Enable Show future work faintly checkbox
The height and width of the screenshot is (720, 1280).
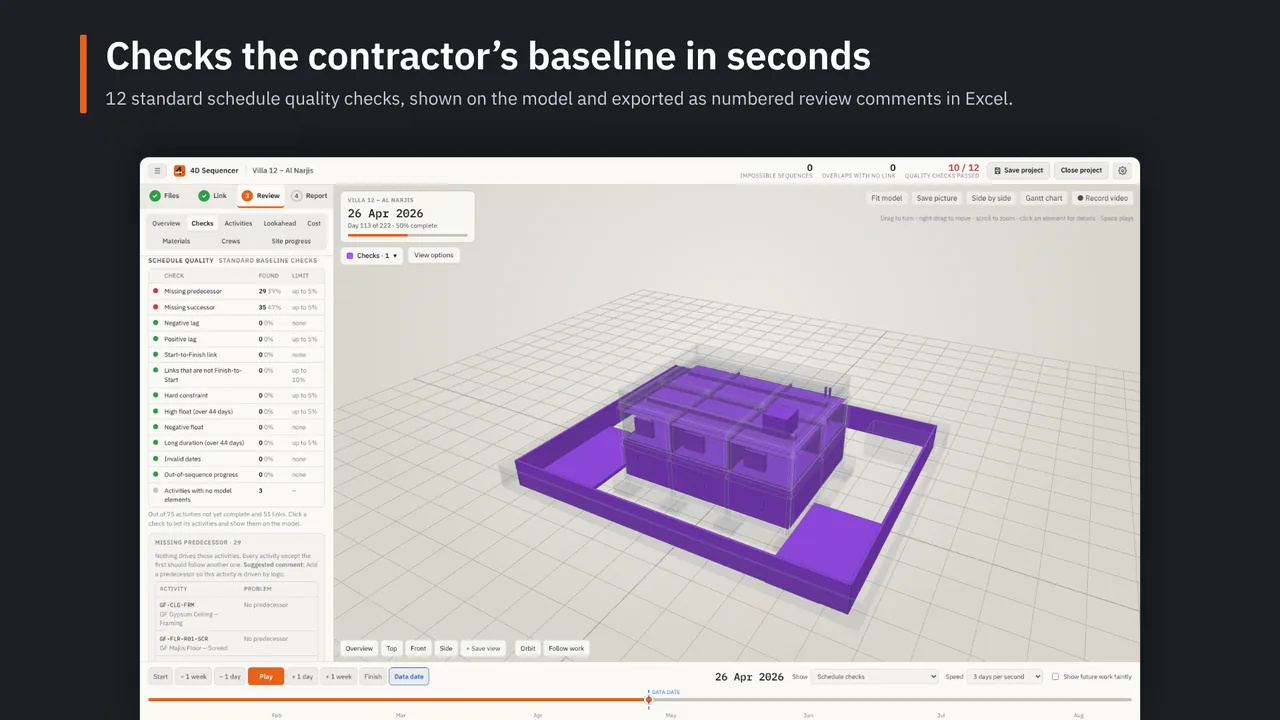pyautogui.click(x=1055, y=677)
